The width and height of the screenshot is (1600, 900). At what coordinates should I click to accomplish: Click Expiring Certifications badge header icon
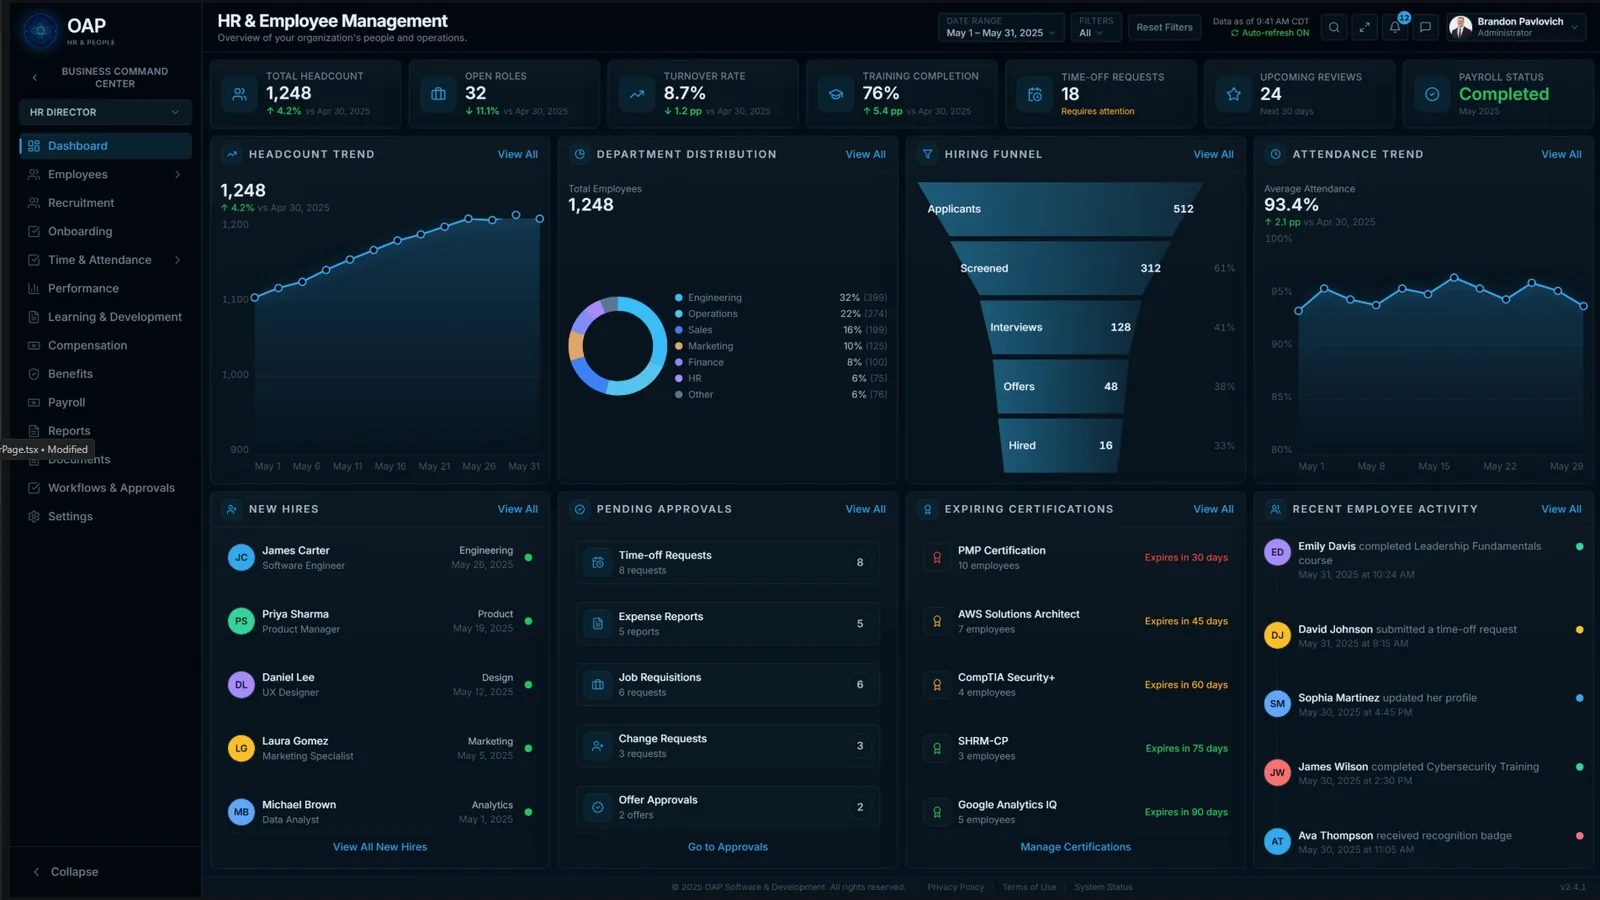928,510
